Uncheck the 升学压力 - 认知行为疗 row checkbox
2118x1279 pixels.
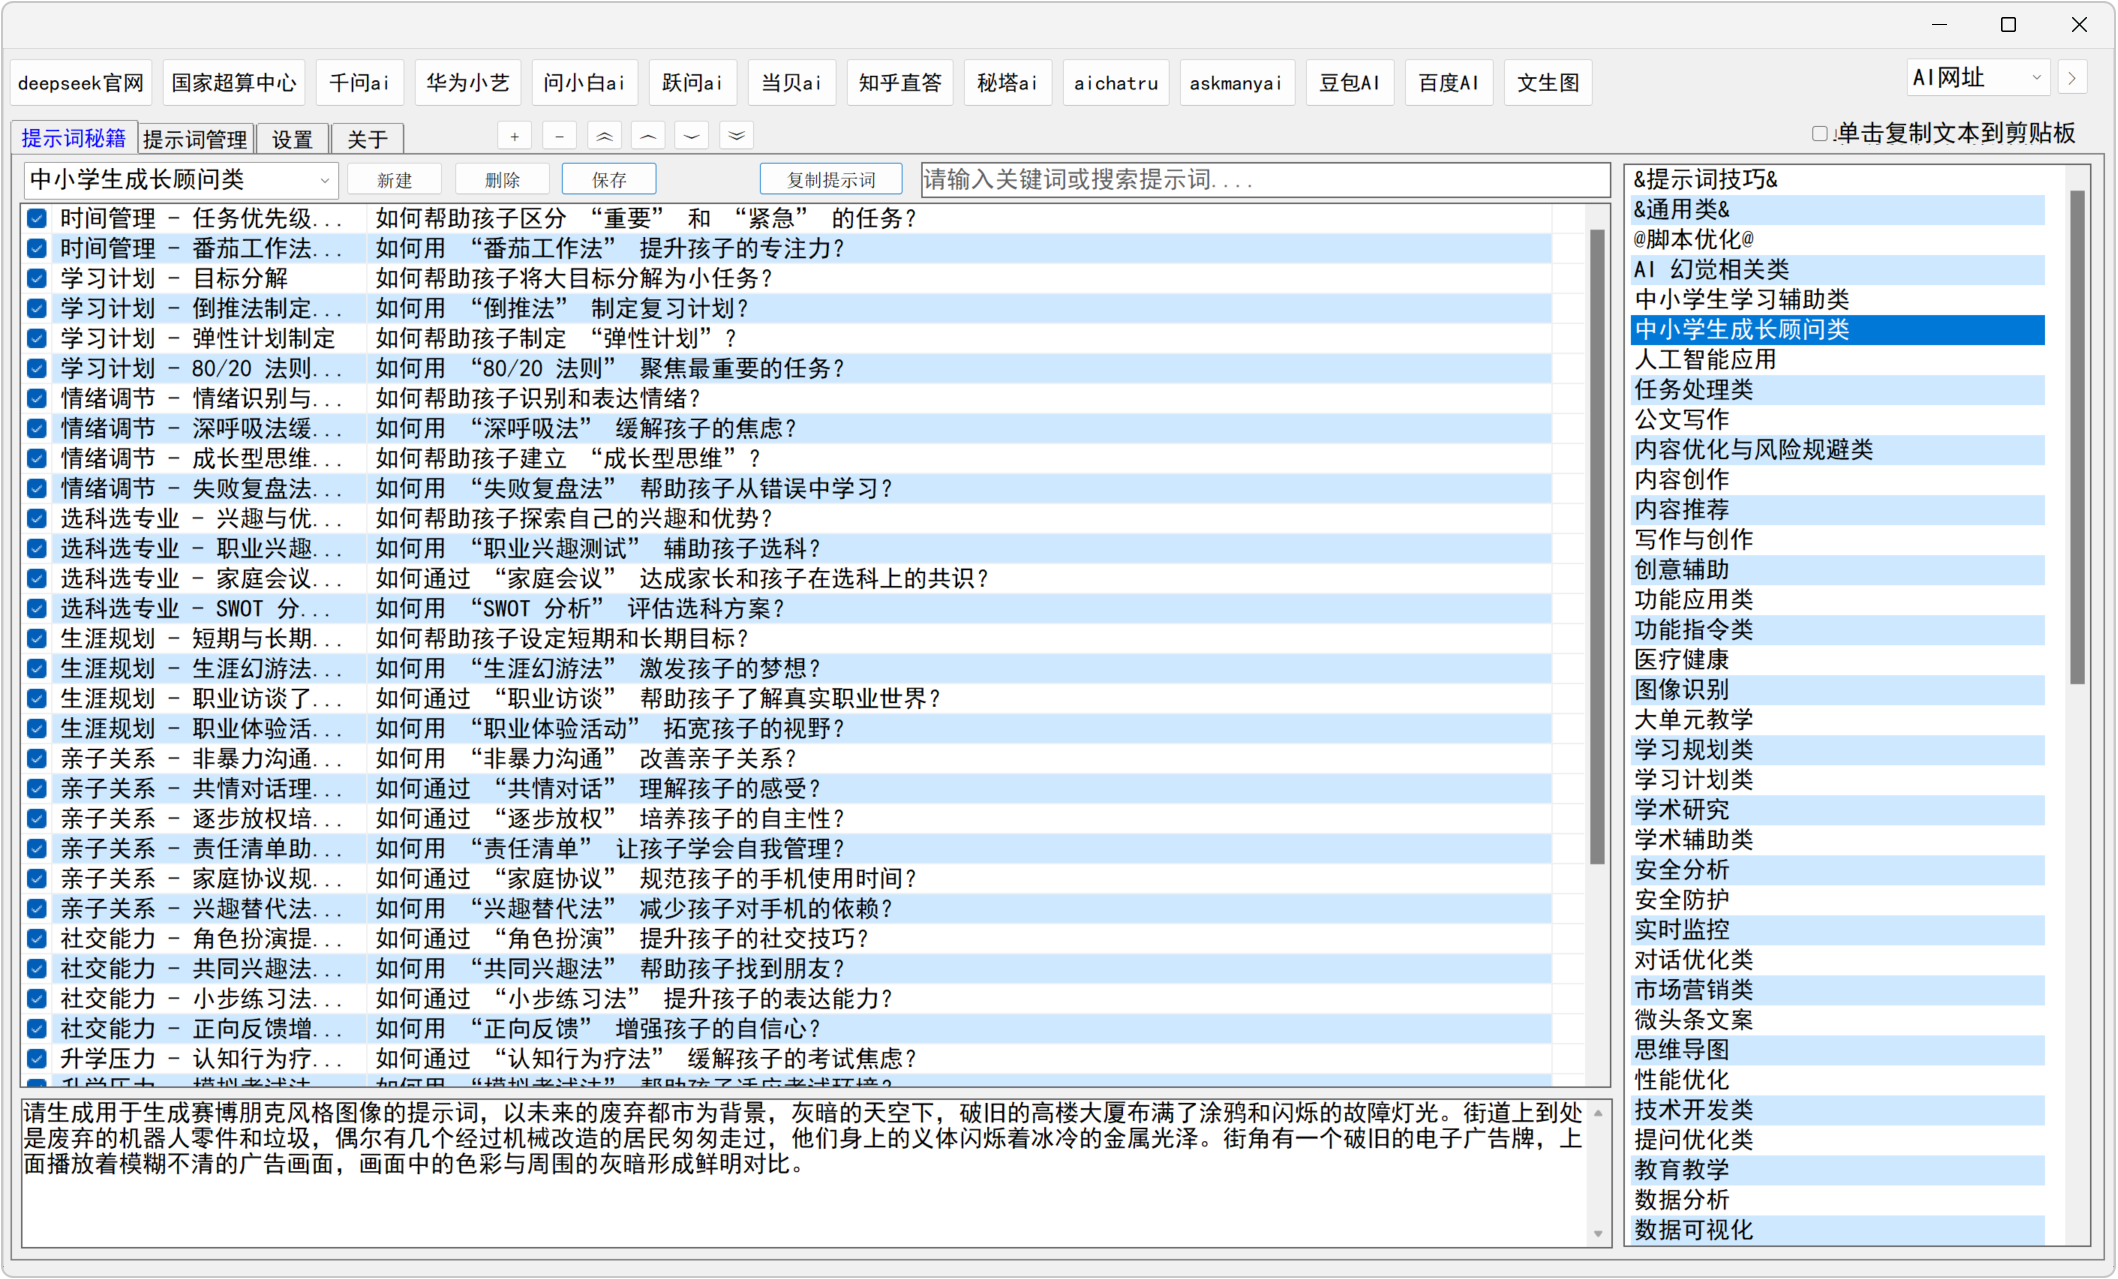pos(37,1059)
